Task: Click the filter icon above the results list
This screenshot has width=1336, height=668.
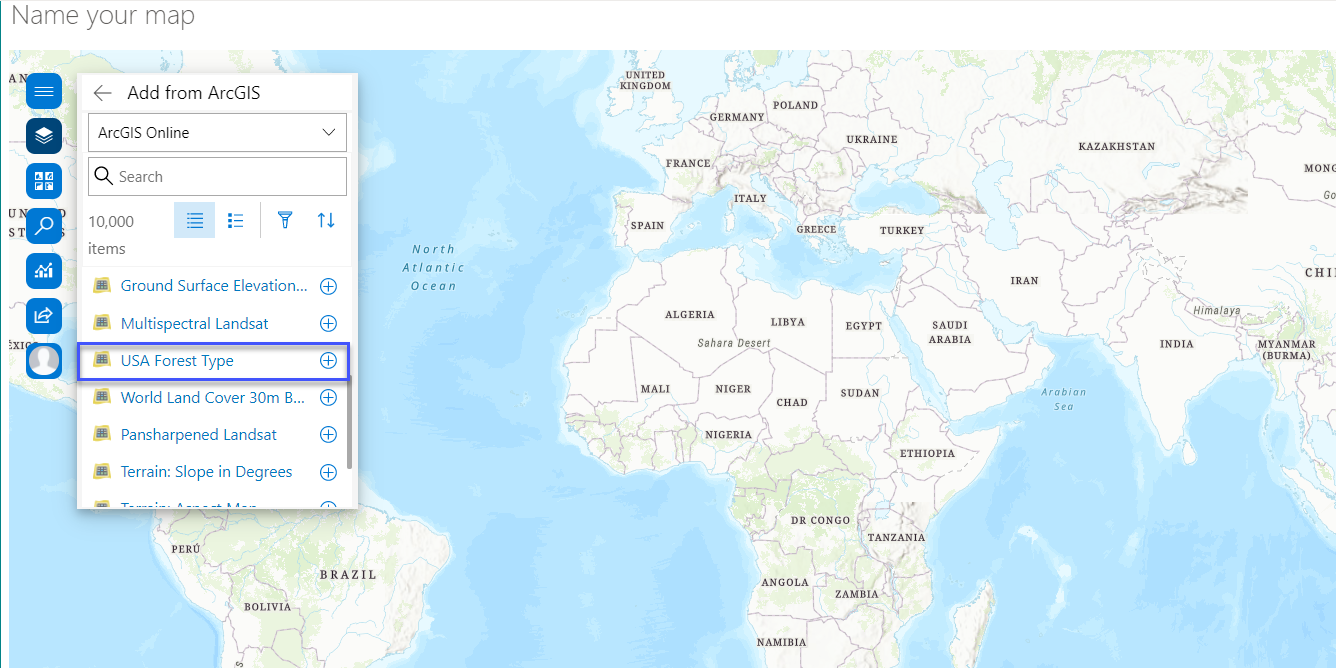Action: click(x=285, y=220)
